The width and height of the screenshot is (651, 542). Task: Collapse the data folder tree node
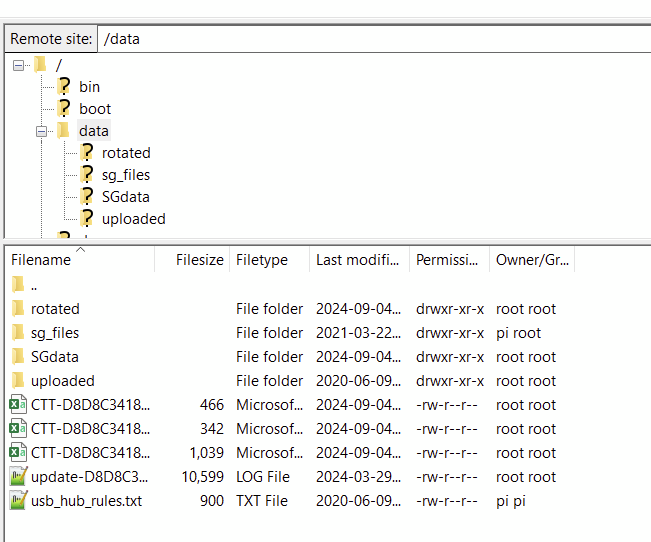tap(42, 131)
